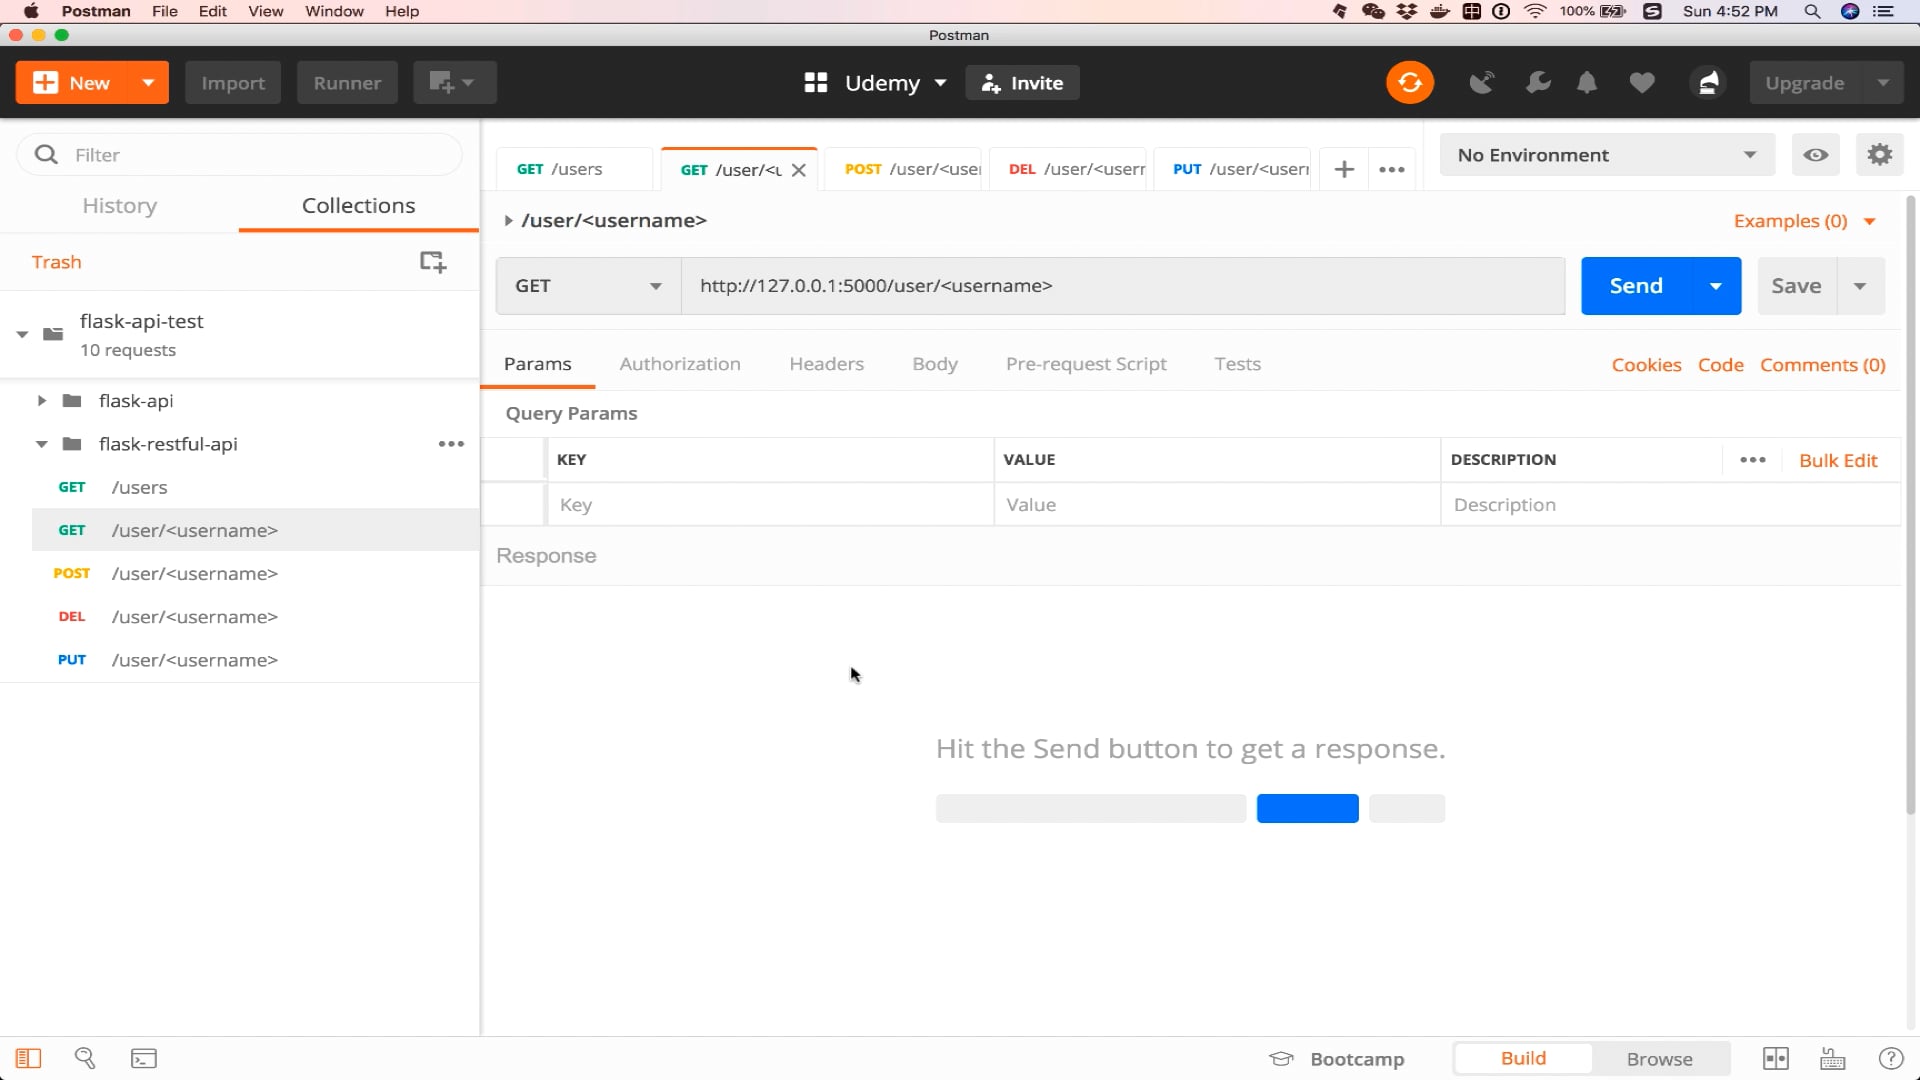Expand the flask-api folder
The width and height of the screenshot is (1920, 1080).
pos(42,401)
